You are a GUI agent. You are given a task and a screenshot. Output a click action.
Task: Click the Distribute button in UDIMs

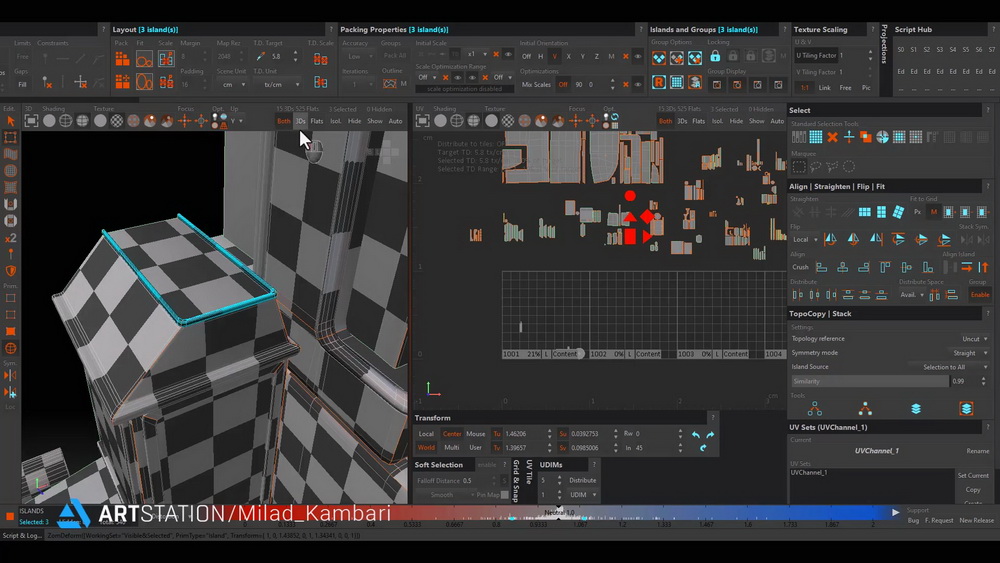582,481
